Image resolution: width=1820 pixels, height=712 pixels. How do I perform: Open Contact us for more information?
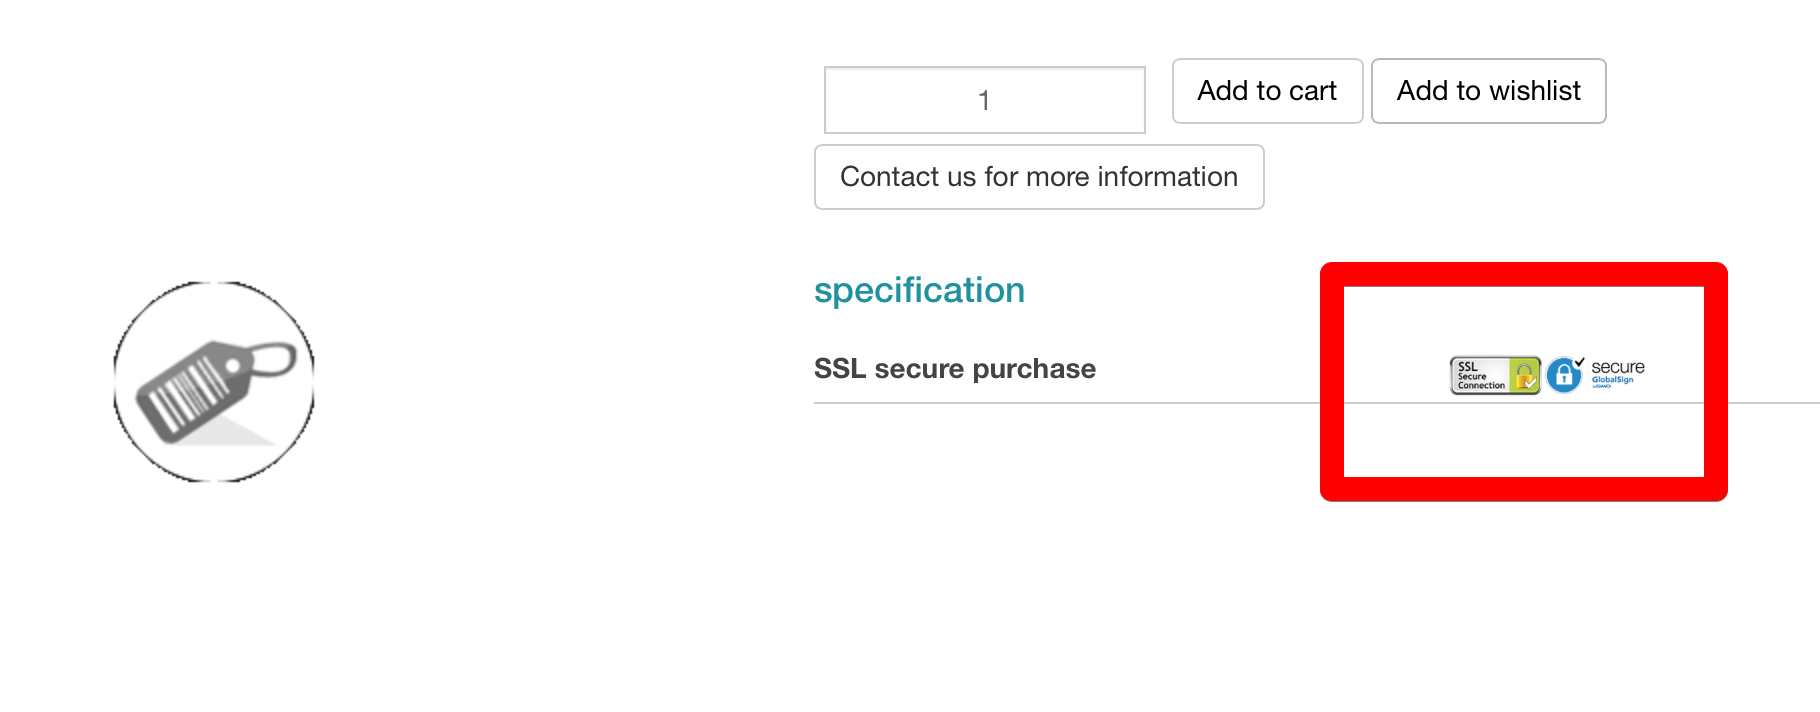coord(1039,177)
